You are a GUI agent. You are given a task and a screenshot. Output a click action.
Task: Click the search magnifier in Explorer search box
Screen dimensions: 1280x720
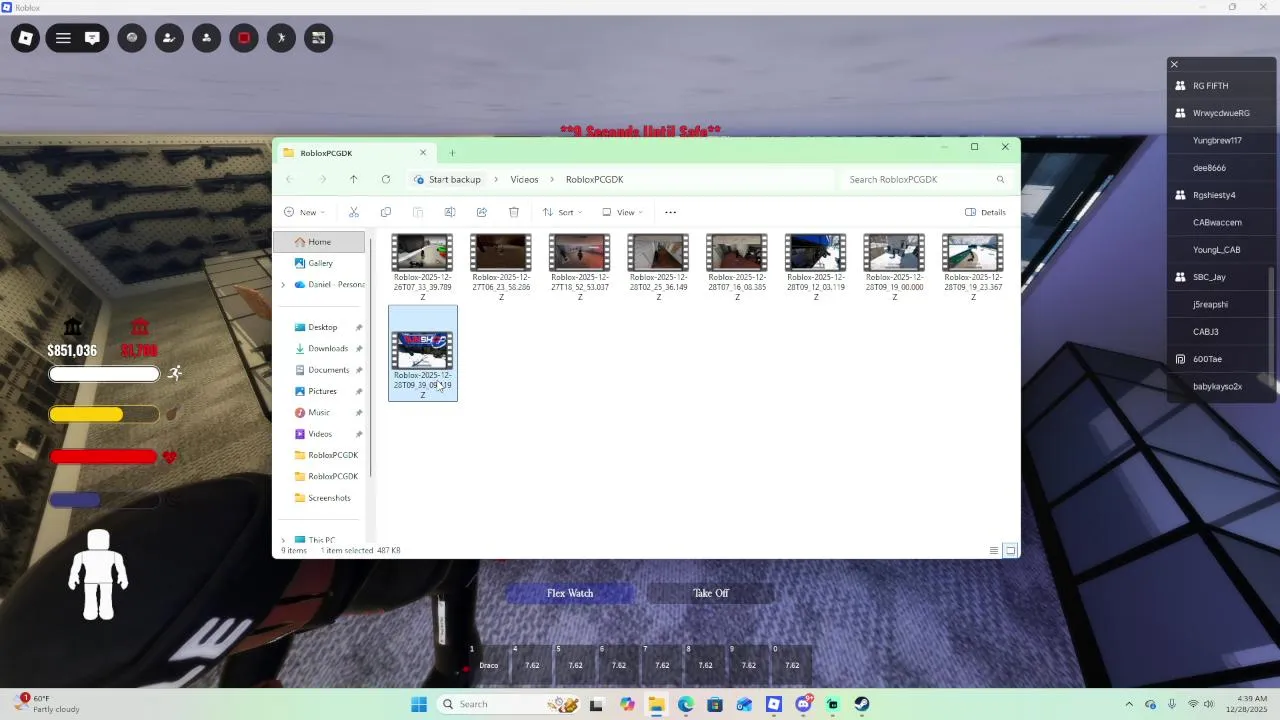[x=999, y=179]
